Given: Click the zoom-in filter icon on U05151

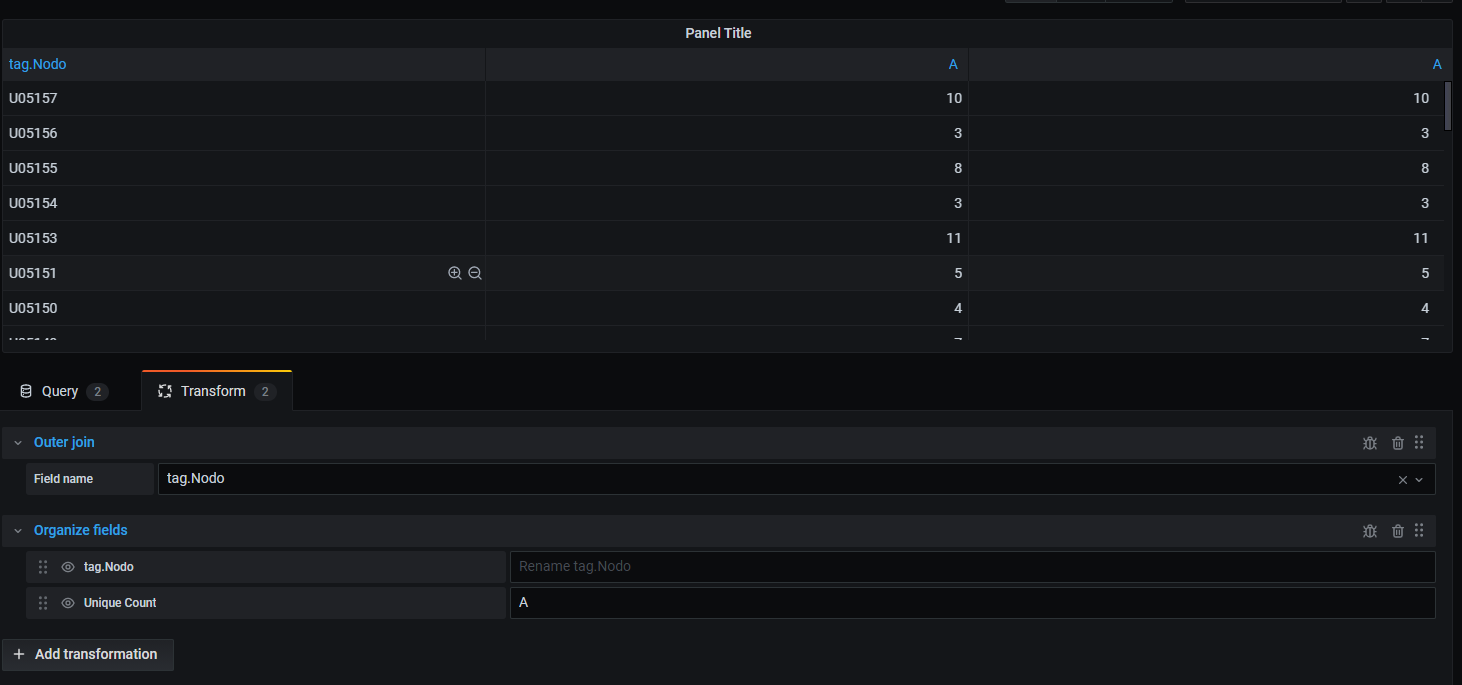Looking at the screenshot, I should pos(455,273).
